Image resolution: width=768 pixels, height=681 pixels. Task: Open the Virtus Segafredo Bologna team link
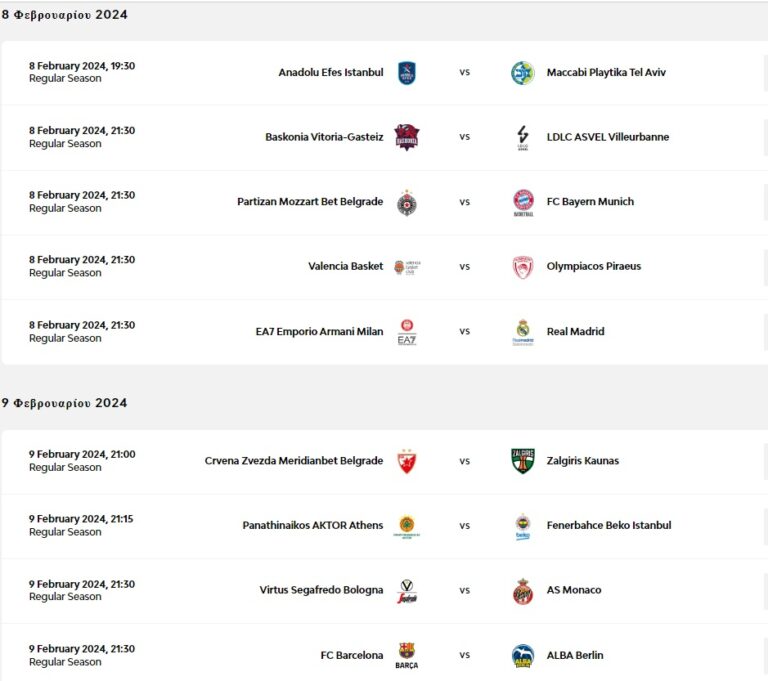click(x=321, y=590)
